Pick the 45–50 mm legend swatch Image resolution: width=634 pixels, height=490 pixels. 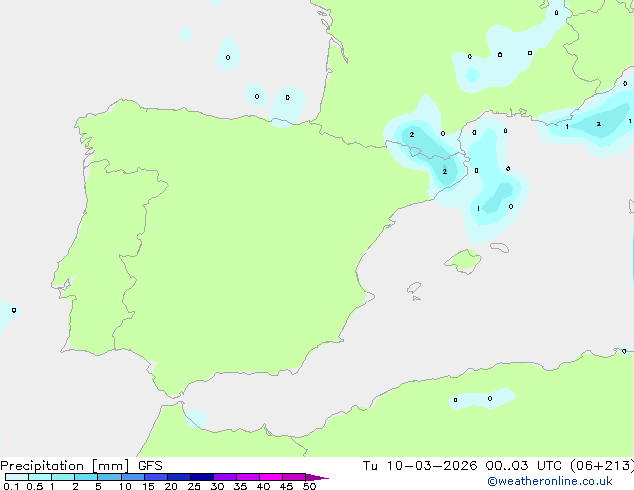tap(294, 477)
